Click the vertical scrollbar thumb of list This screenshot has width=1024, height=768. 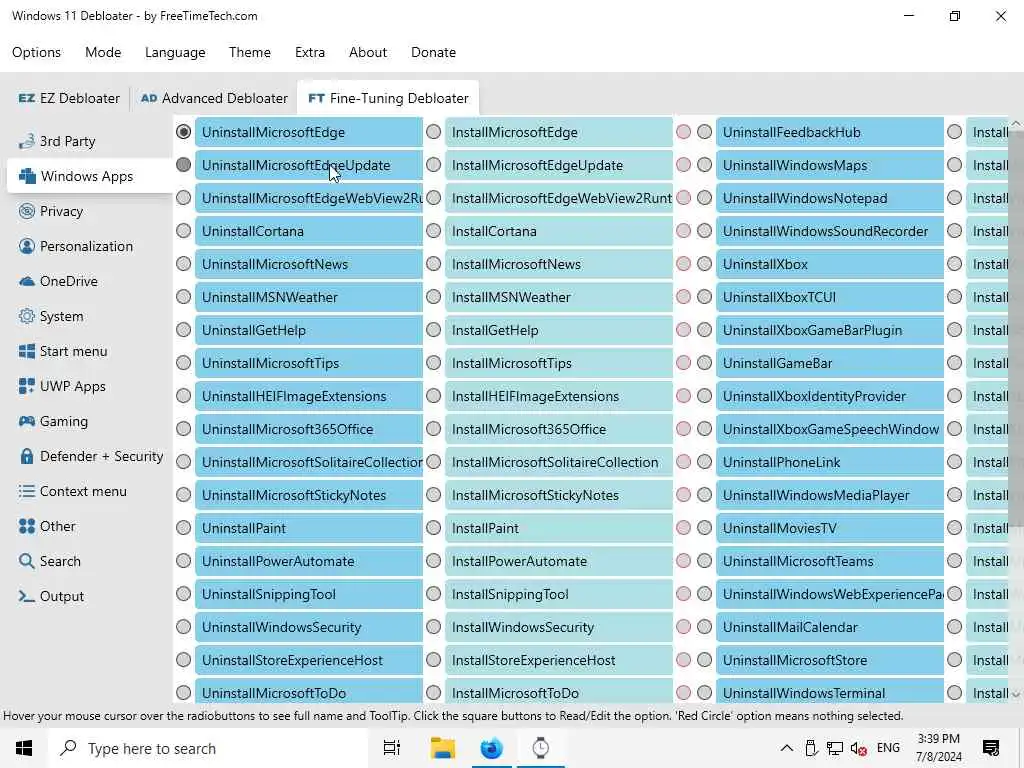1016,327
